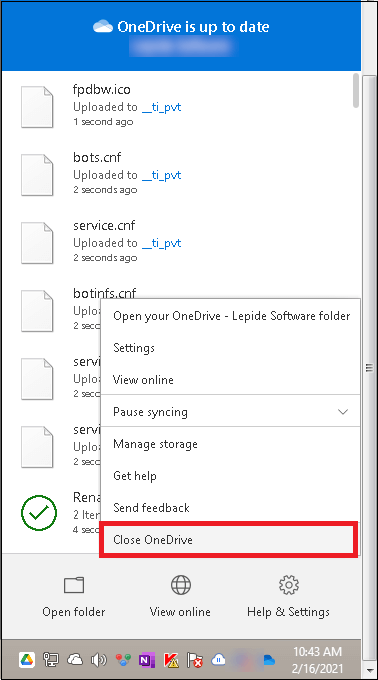Click the Open folder label

click(x=74, y=612)
